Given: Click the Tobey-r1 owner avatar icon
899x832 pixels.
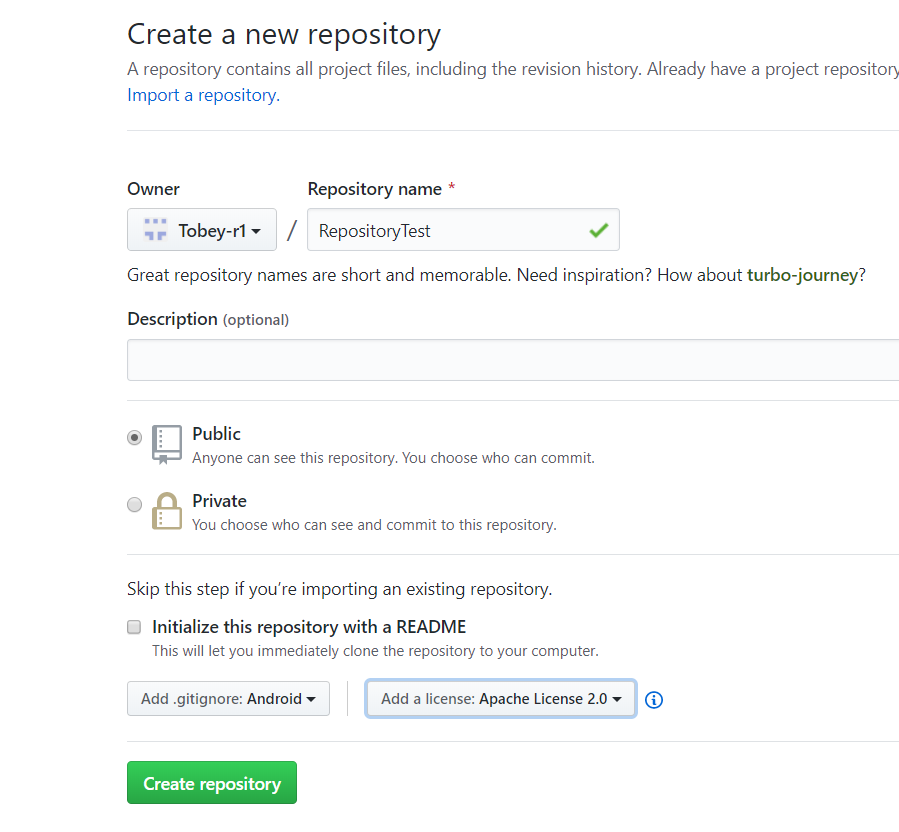Looking at the screenshot, I should (x=155, y=230).
